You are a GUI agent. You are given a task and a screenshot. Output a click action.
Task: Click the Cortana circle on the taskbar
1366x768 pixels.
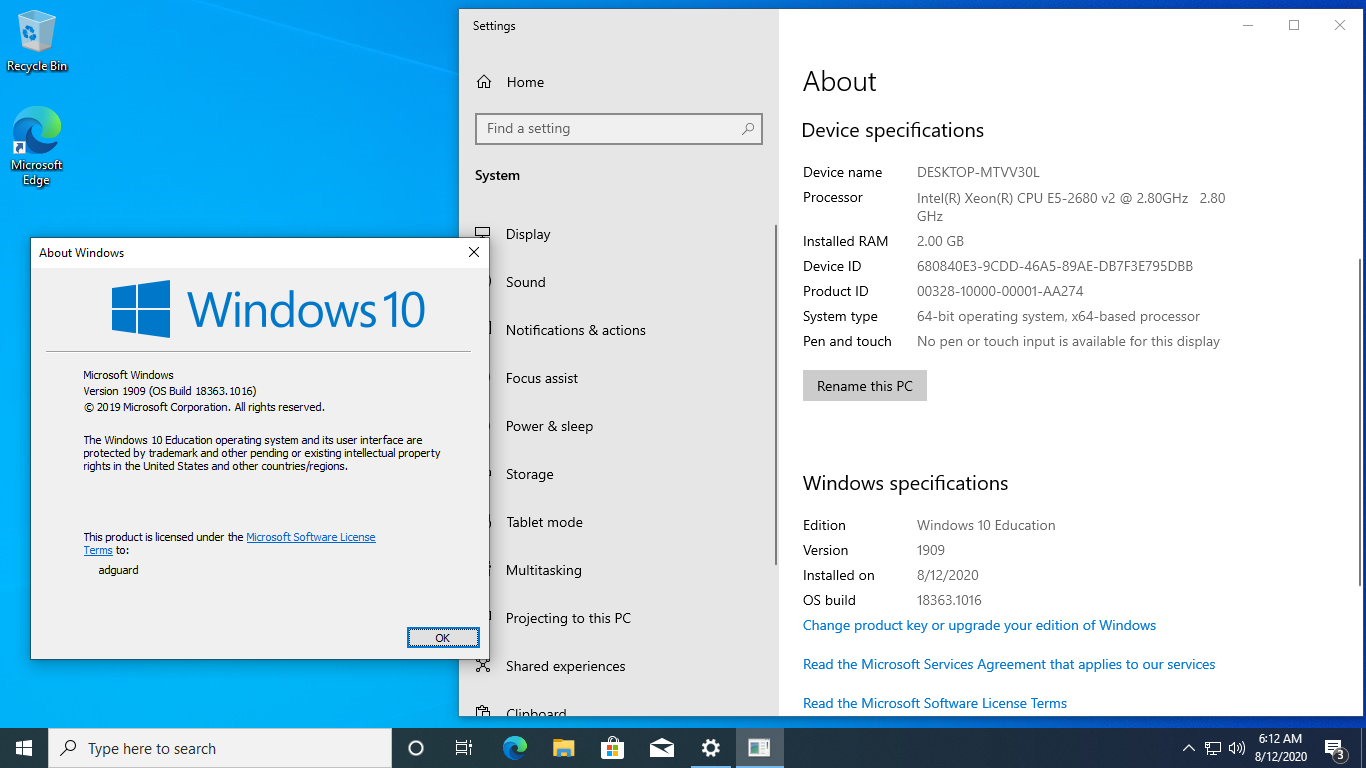pyautogui.click(x=416, y=748)
